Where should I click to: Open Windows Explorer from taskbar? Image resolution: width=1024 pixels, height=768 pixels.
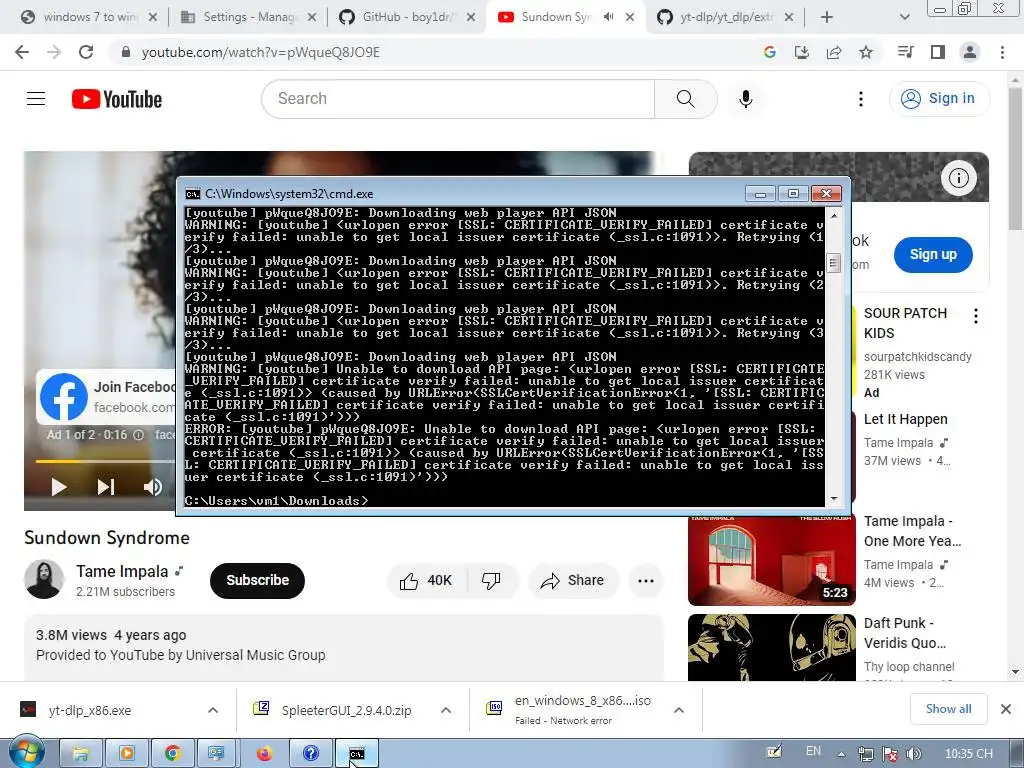pos(80,754)
